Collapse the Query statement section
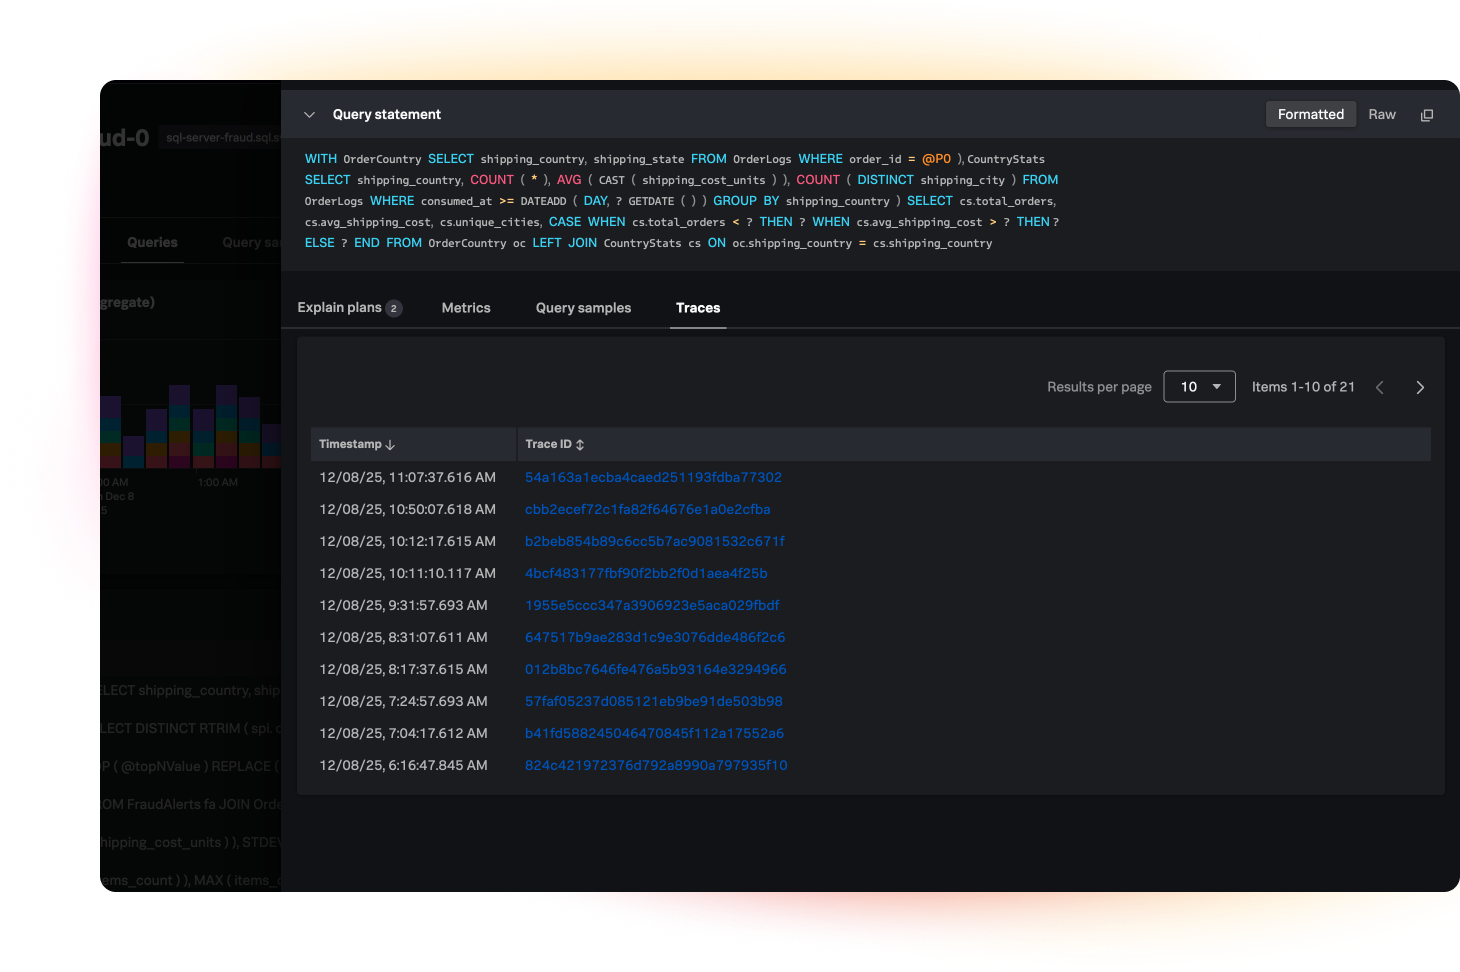This screenshot has width=1460, height=972. click(310, 115)
